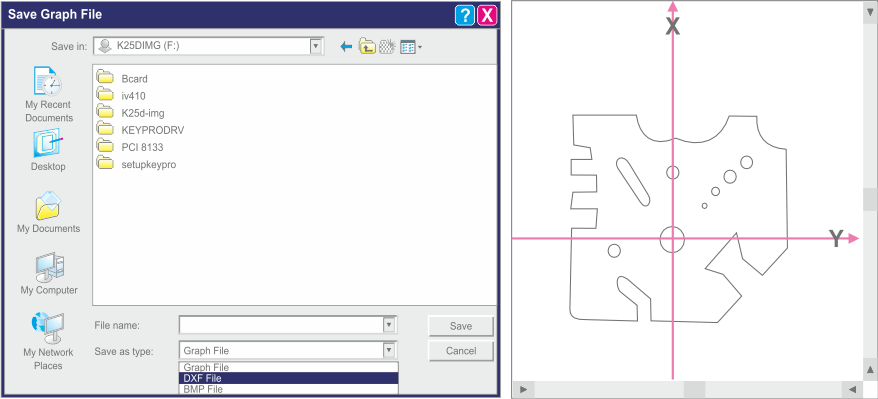Cancel the Save Graph File dialog
Image resolution: width=878 pixels, height=399 pixels.
[461, 351]
